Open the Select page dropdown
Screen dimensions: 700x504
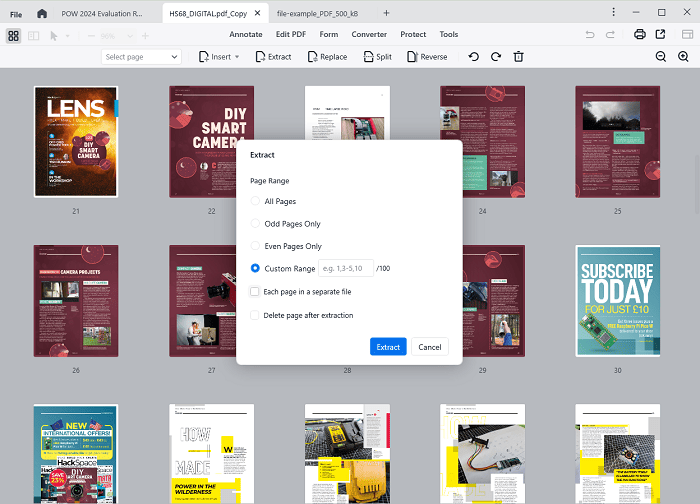141,57
